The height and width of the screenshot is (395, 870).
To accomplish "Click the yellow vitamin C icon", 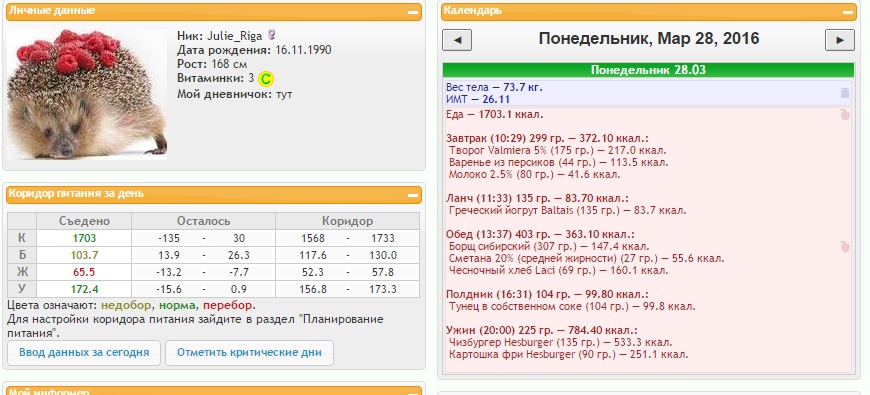I will [266, 79].
